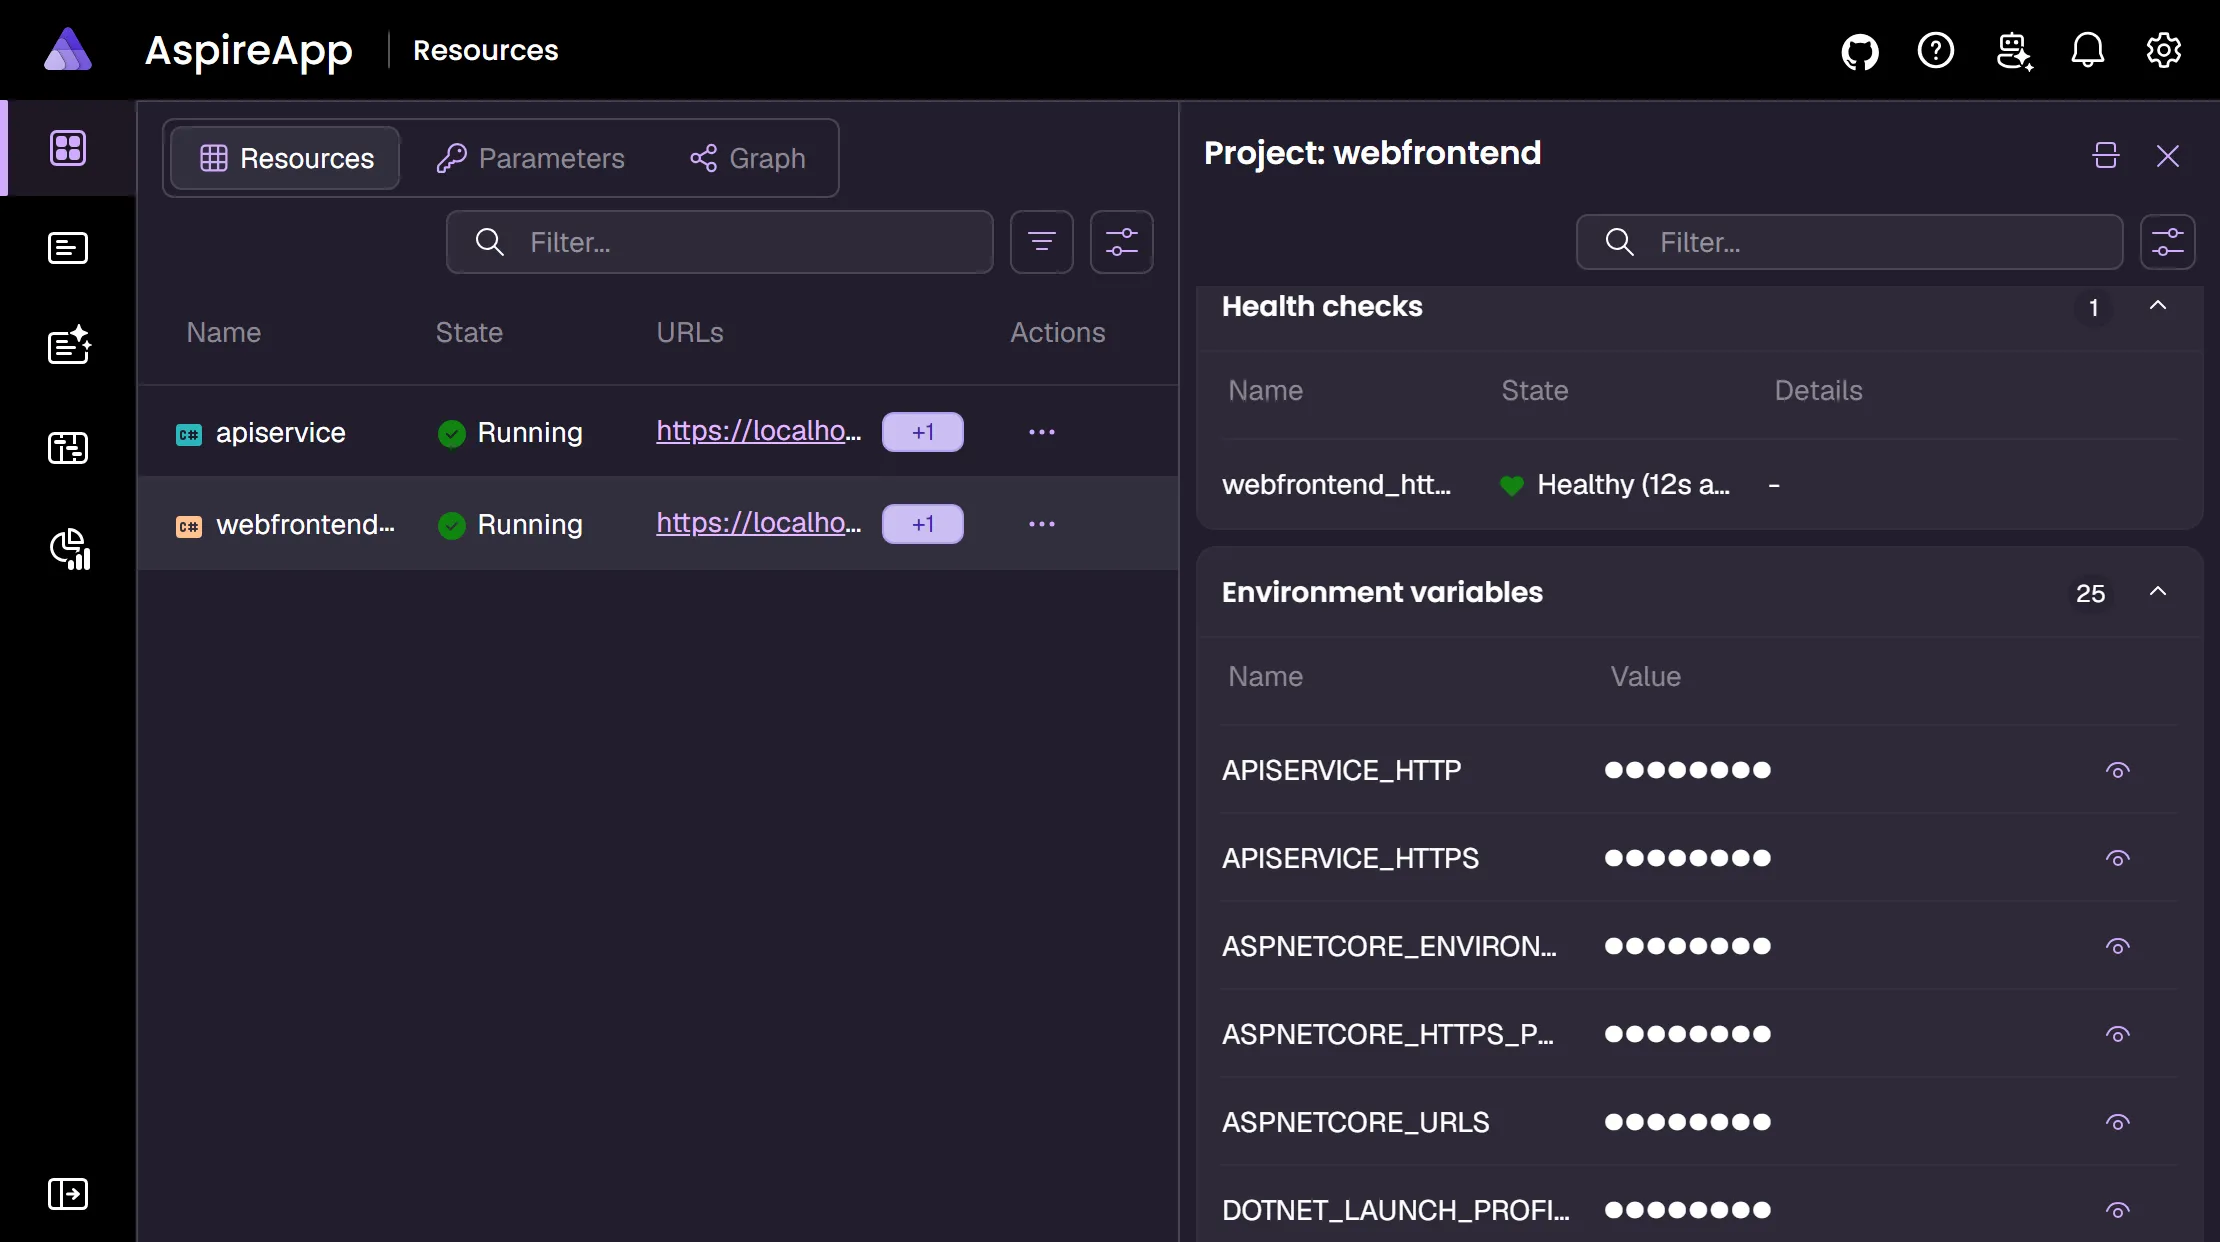
Task: Open the help question mark icon
Action: tap(1936, 50)
